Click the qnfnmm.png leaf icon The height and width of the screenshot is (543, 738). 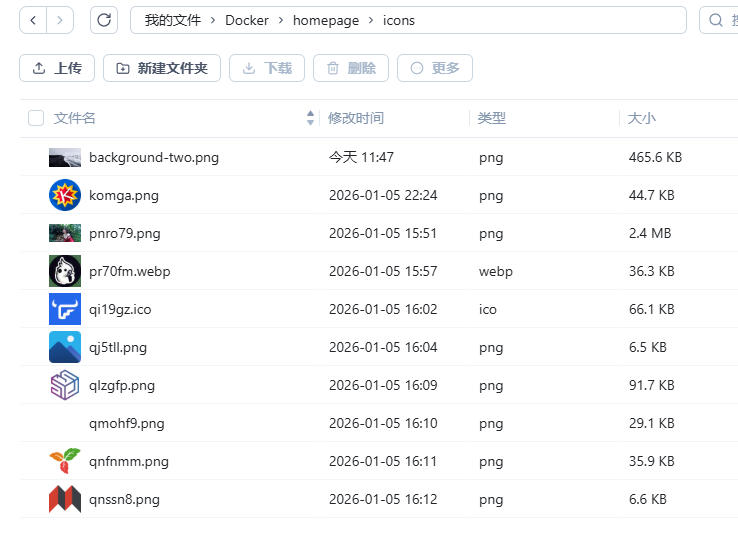tap(65, 461)
